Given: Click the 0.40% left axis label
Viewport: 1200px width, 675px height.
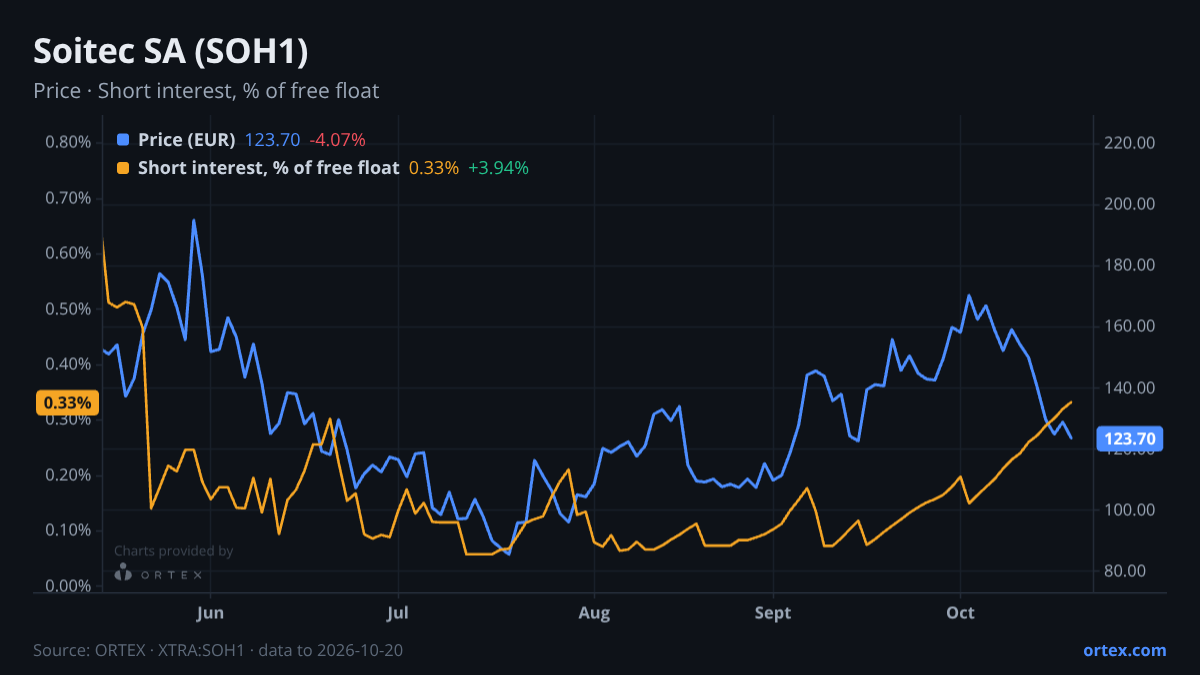Looking at the screenshot, I should (68, 364).
